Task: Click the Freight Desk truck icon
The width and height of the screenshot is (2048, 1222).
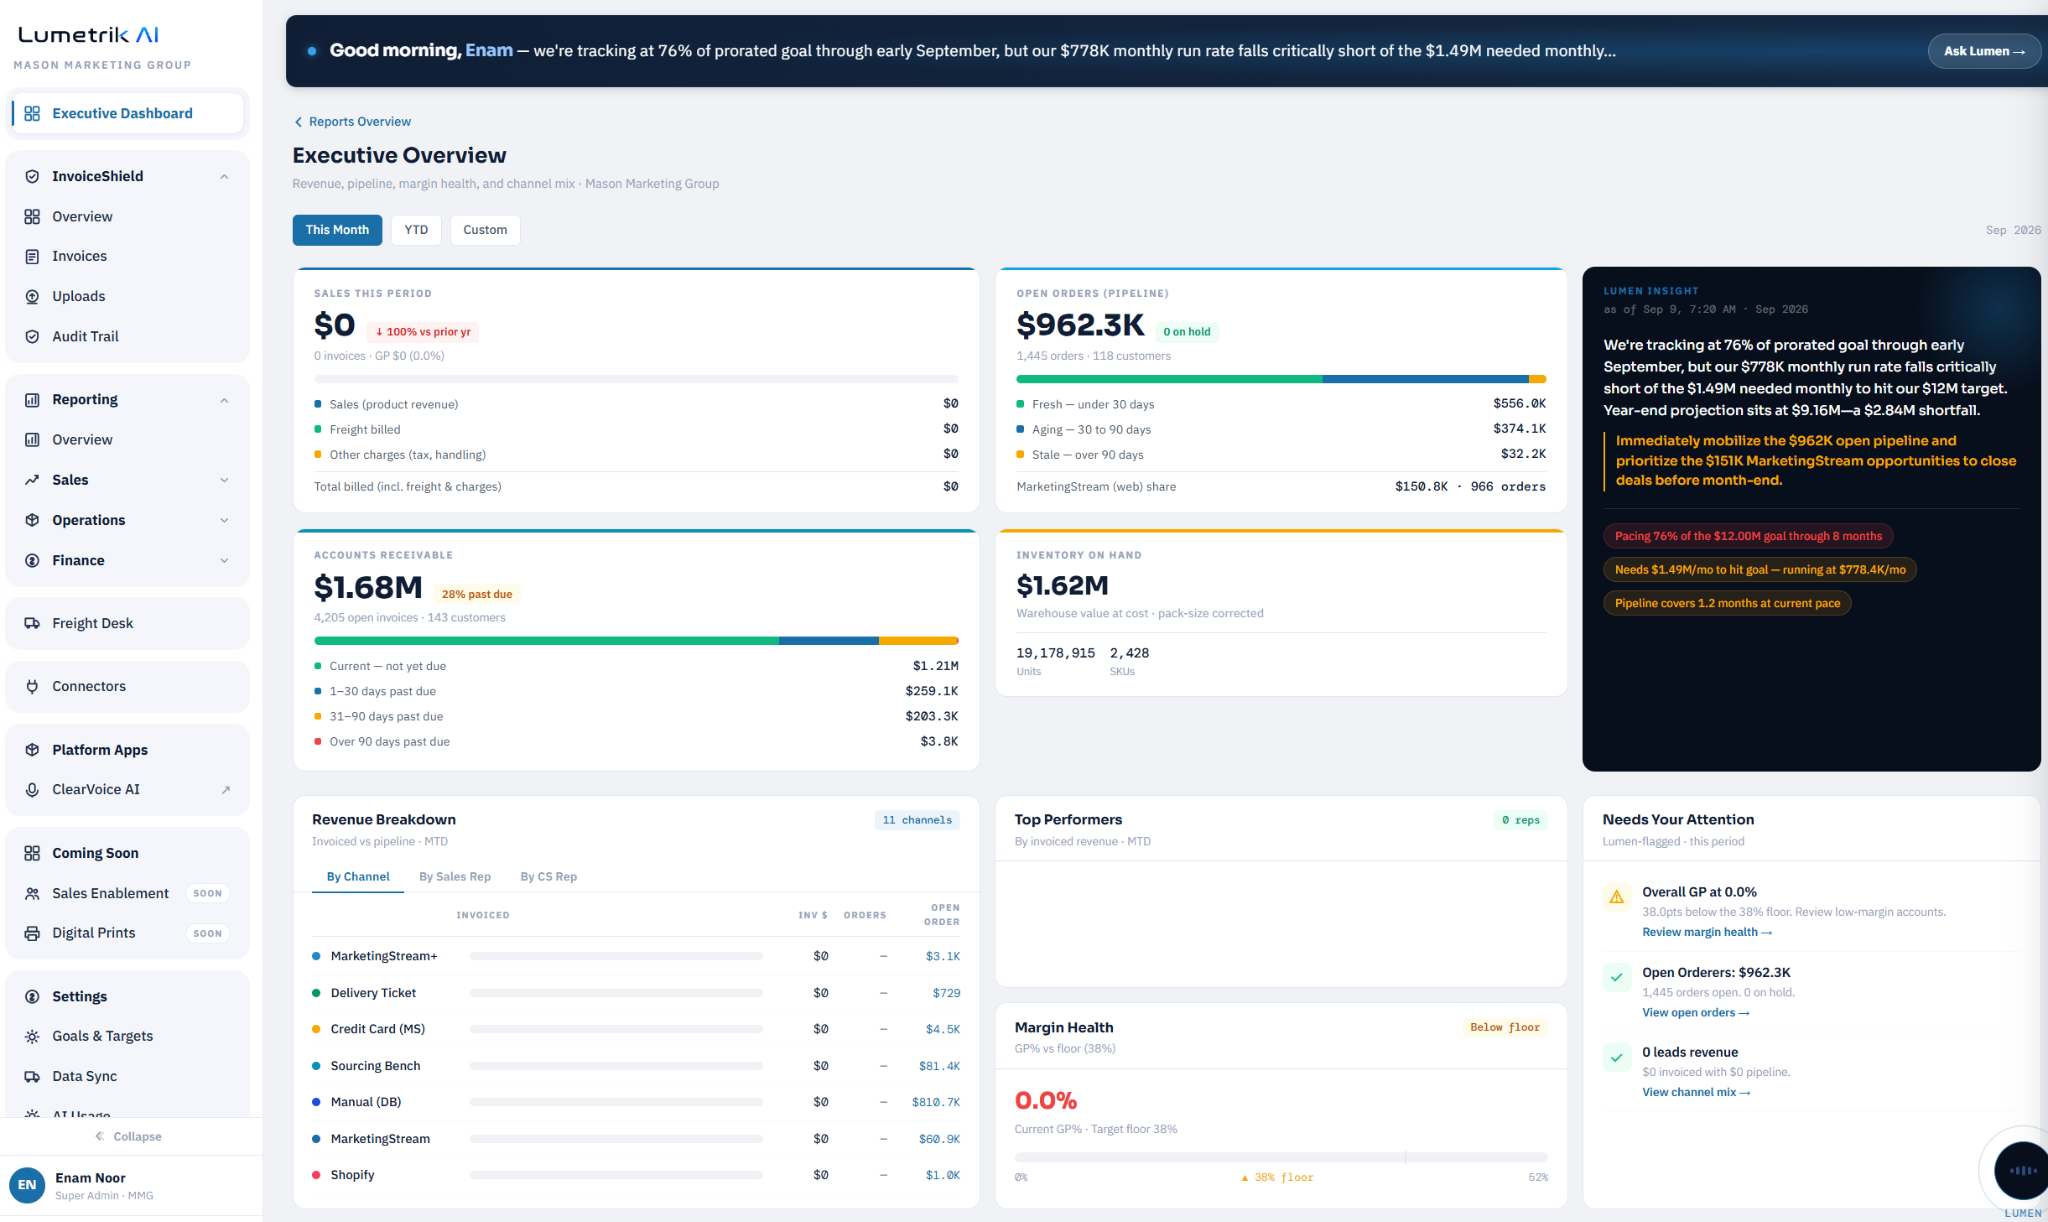Action: coord(32,624)
